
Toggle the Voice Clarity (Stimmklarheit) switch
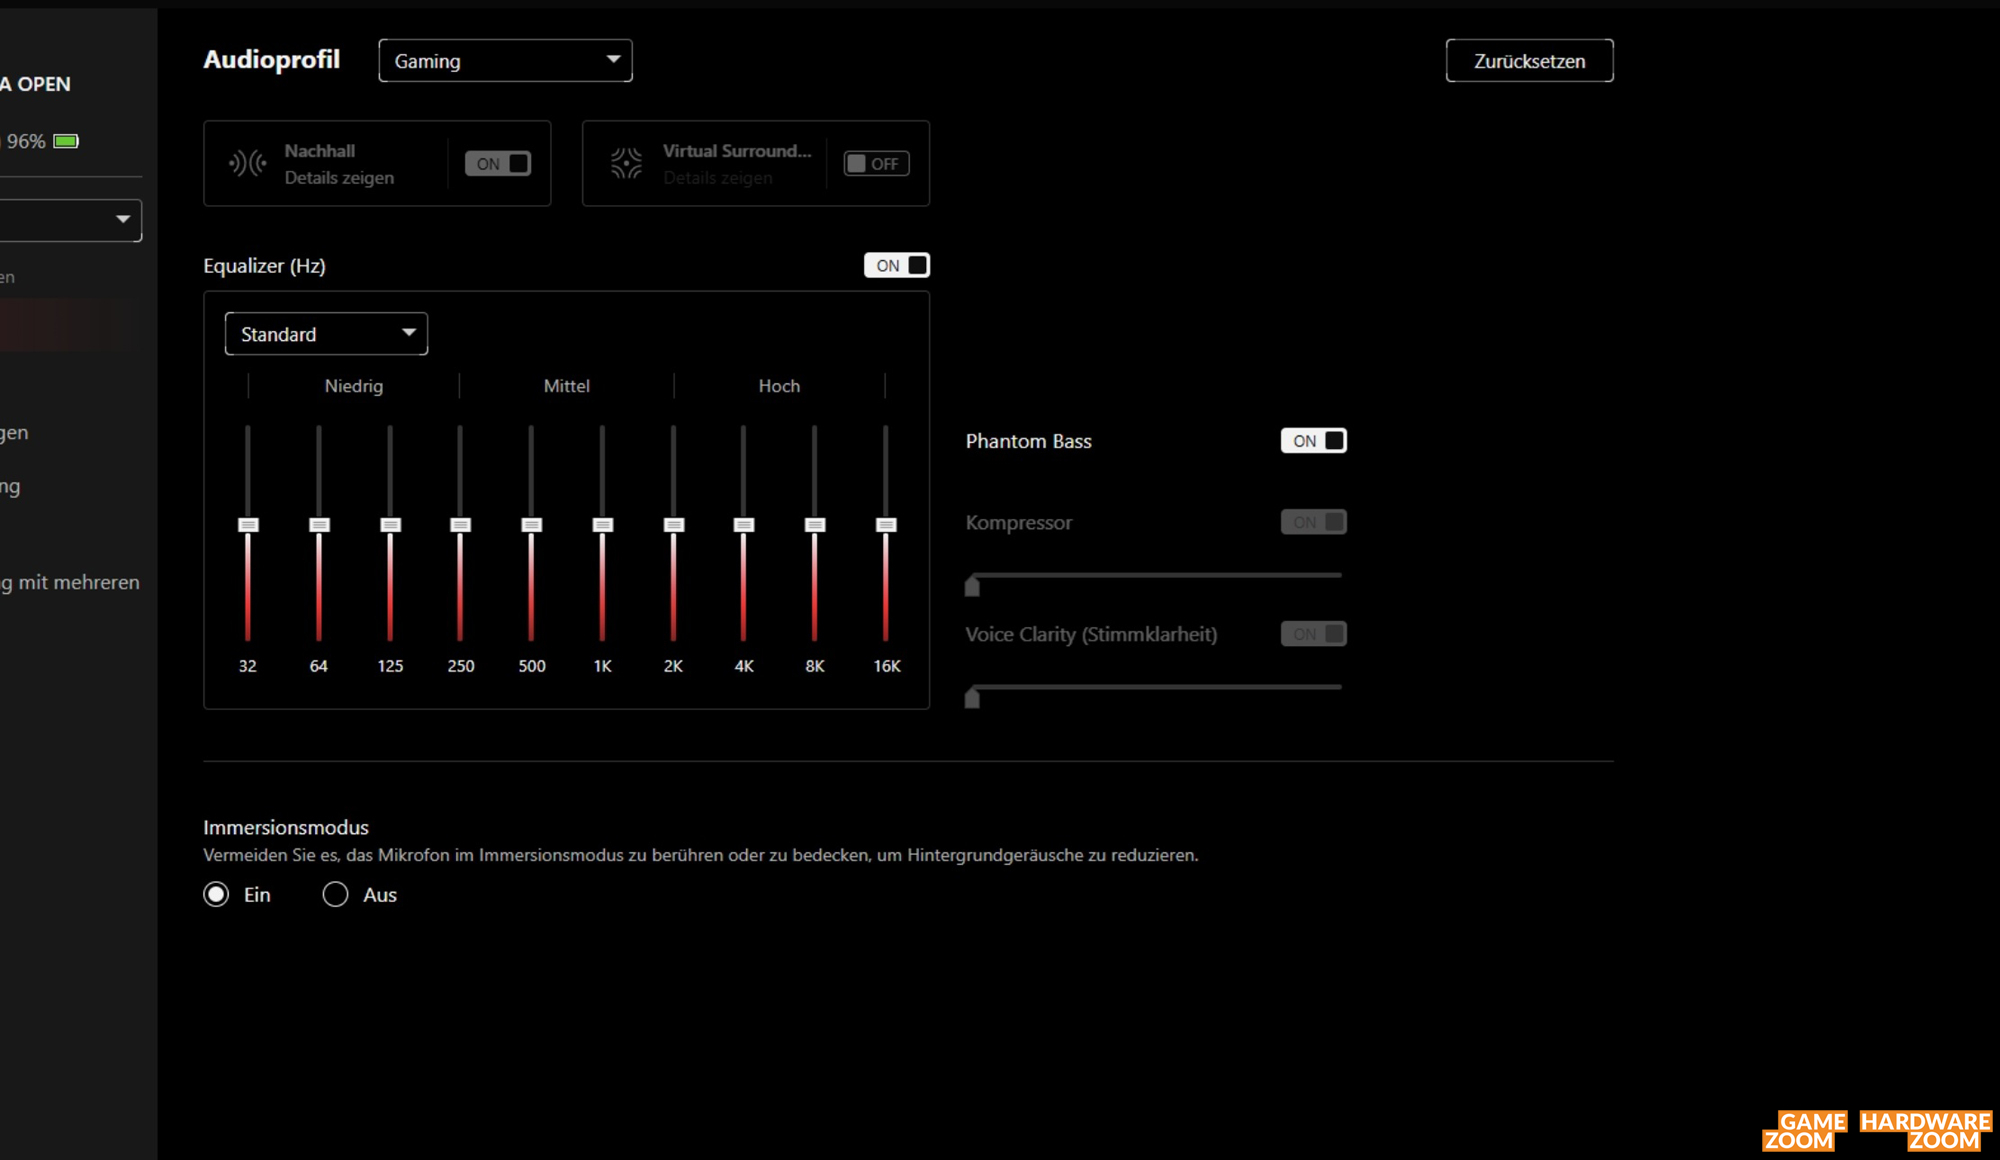(1314, 634)
